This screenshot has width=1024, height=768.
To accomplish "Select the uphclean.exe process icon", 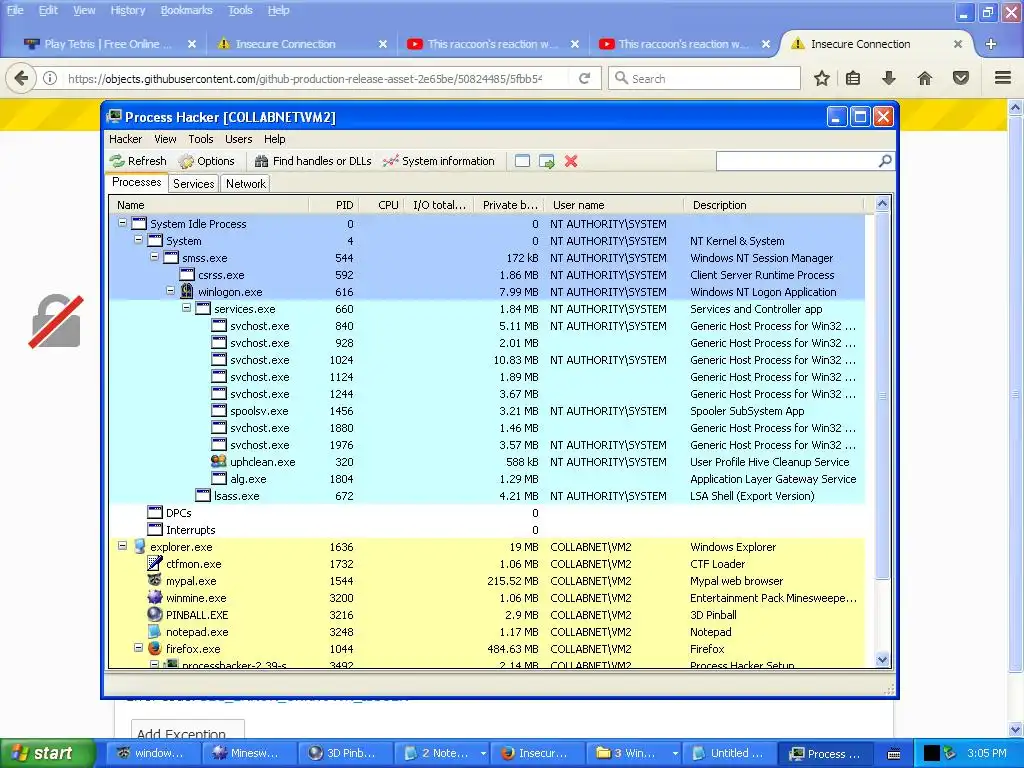I will (219, 461).
